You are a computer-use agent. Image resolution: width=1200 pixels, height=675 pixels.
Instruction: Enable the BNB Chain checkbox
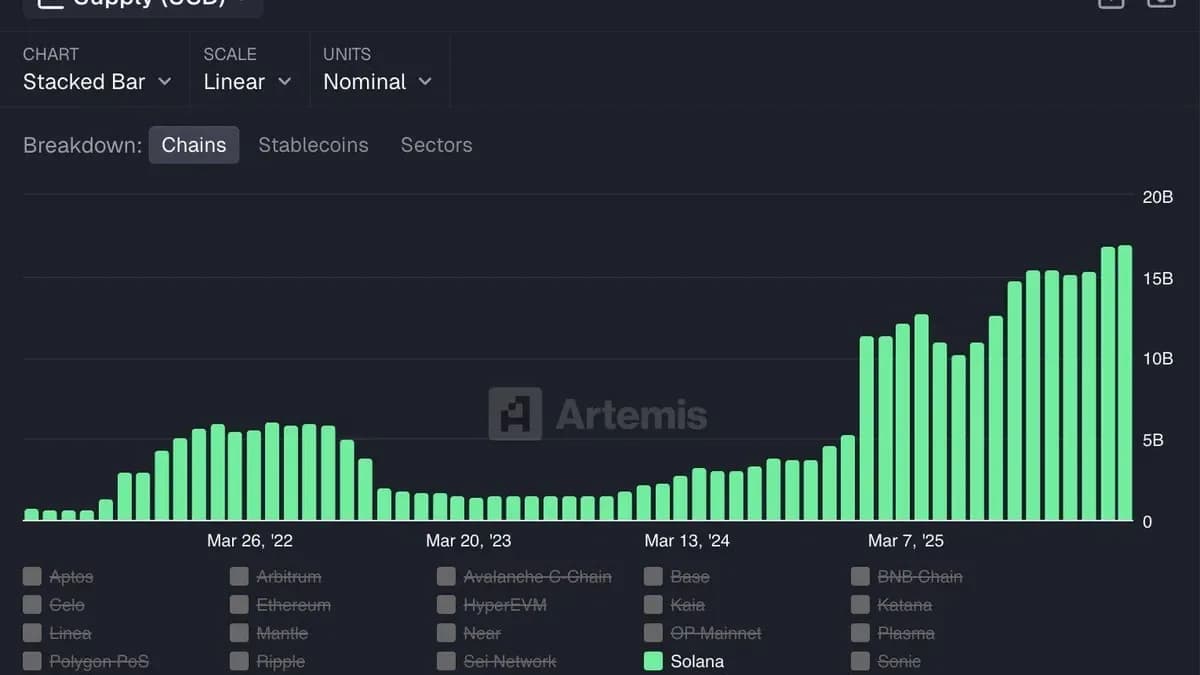[860, 576]
